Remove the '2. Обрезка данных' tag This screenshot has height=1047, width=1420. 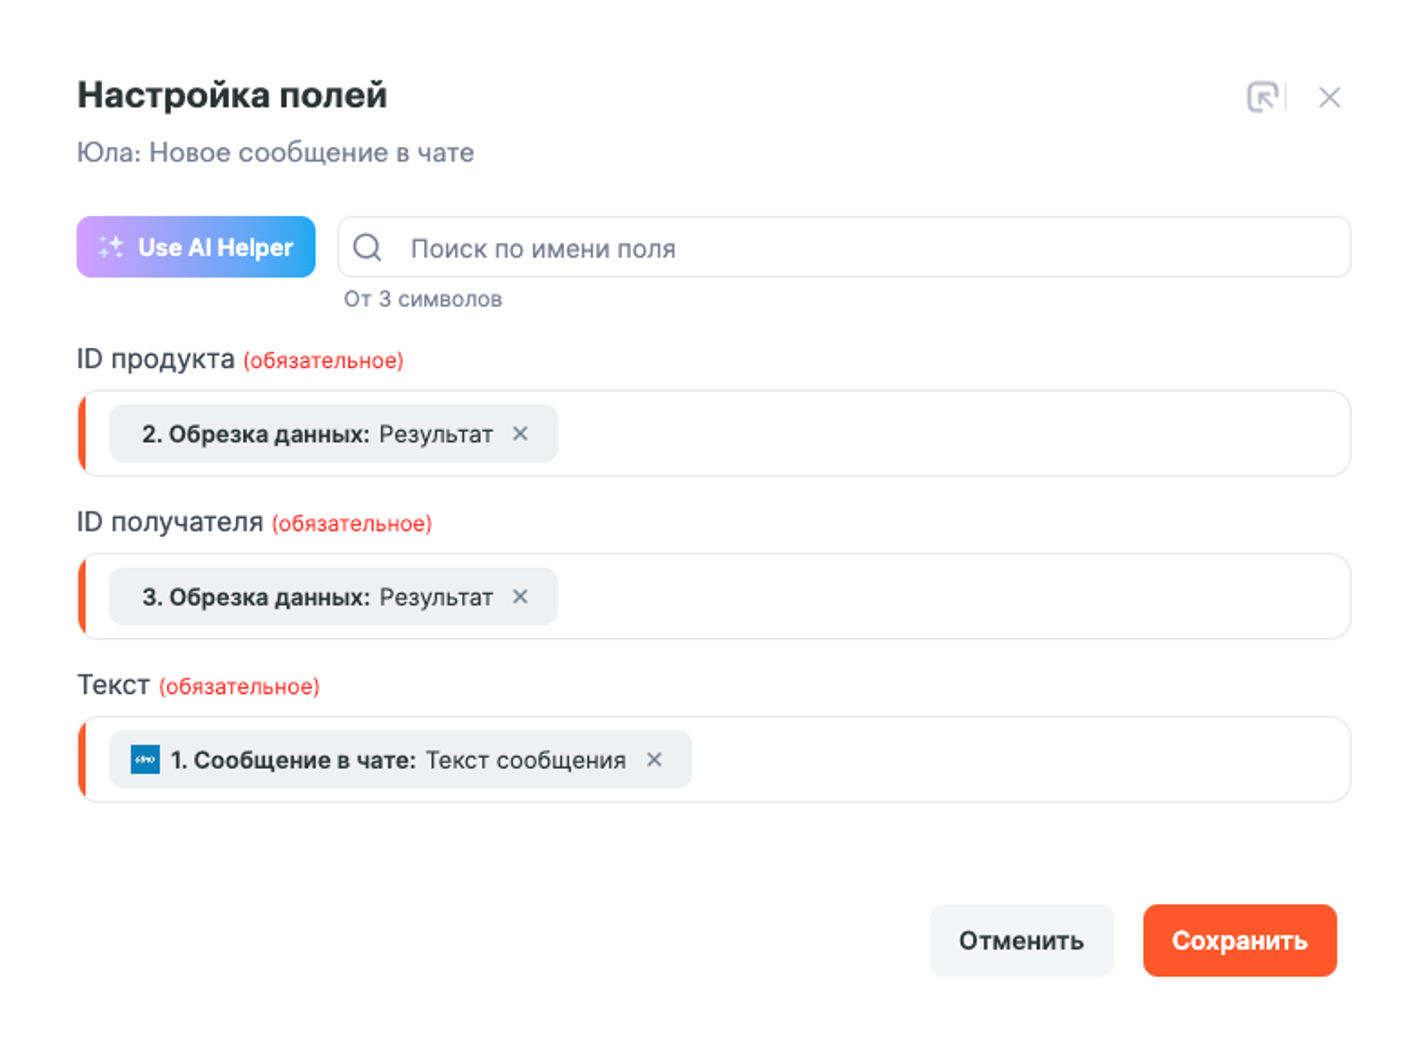pos(520,434)
